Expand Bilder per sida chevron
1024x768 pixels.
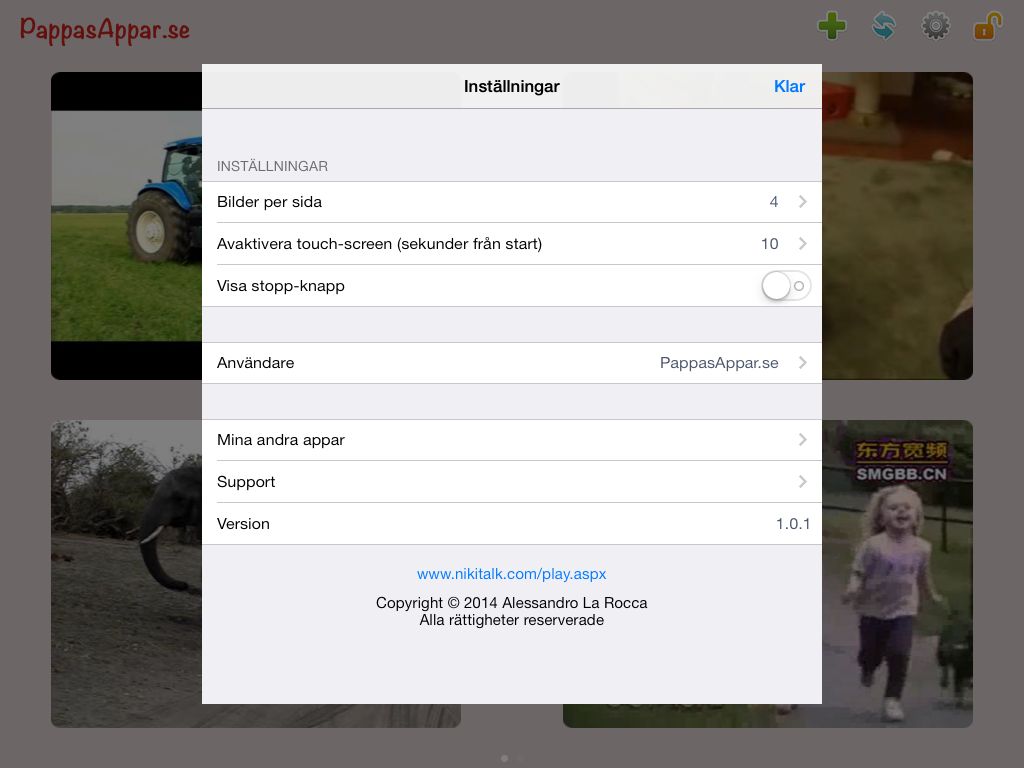pyautogui.click(x=803, y=202)
